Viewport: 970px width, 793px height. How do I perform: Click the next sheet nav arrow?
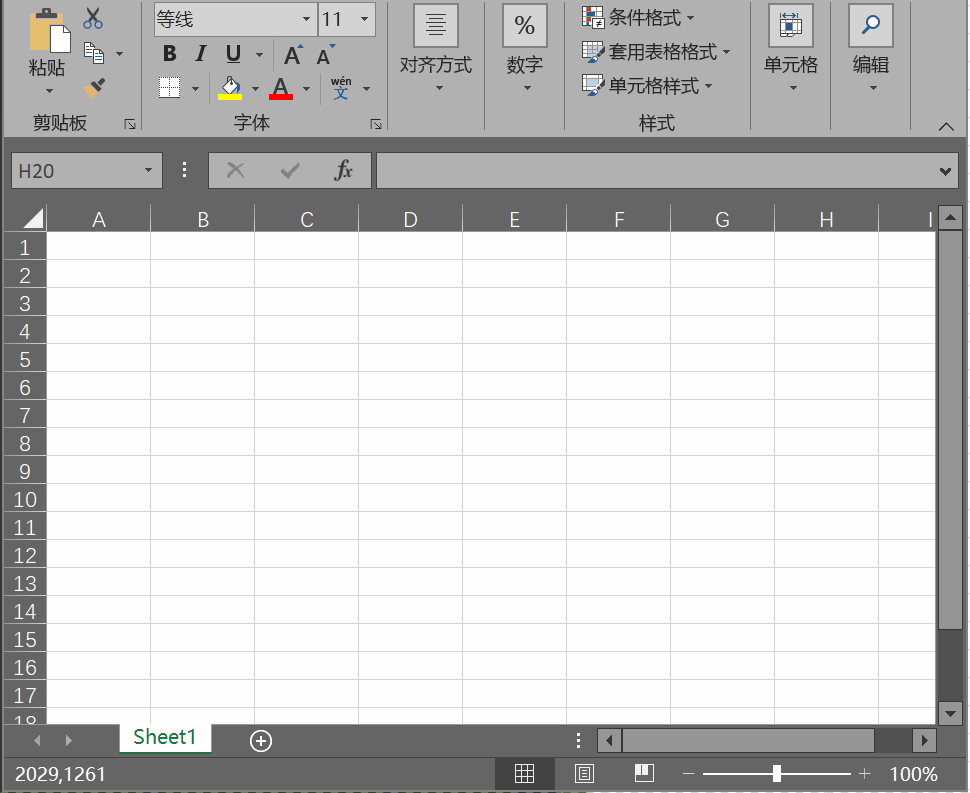coord(68,740)
